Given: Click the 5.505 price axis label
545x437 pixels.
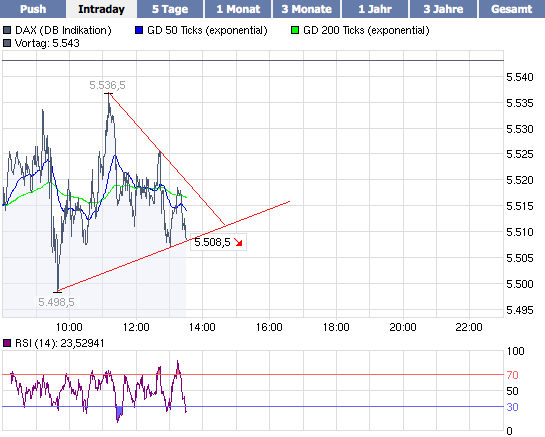Looking at the screenshot, I should point(520,258).
